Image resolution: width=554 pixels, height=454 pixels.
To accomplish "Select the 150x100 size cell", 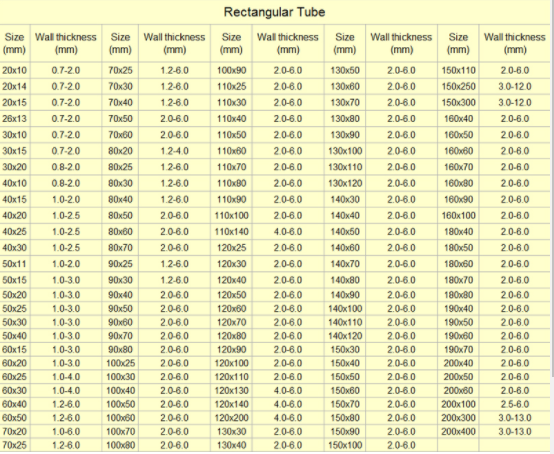I will 345,445.
